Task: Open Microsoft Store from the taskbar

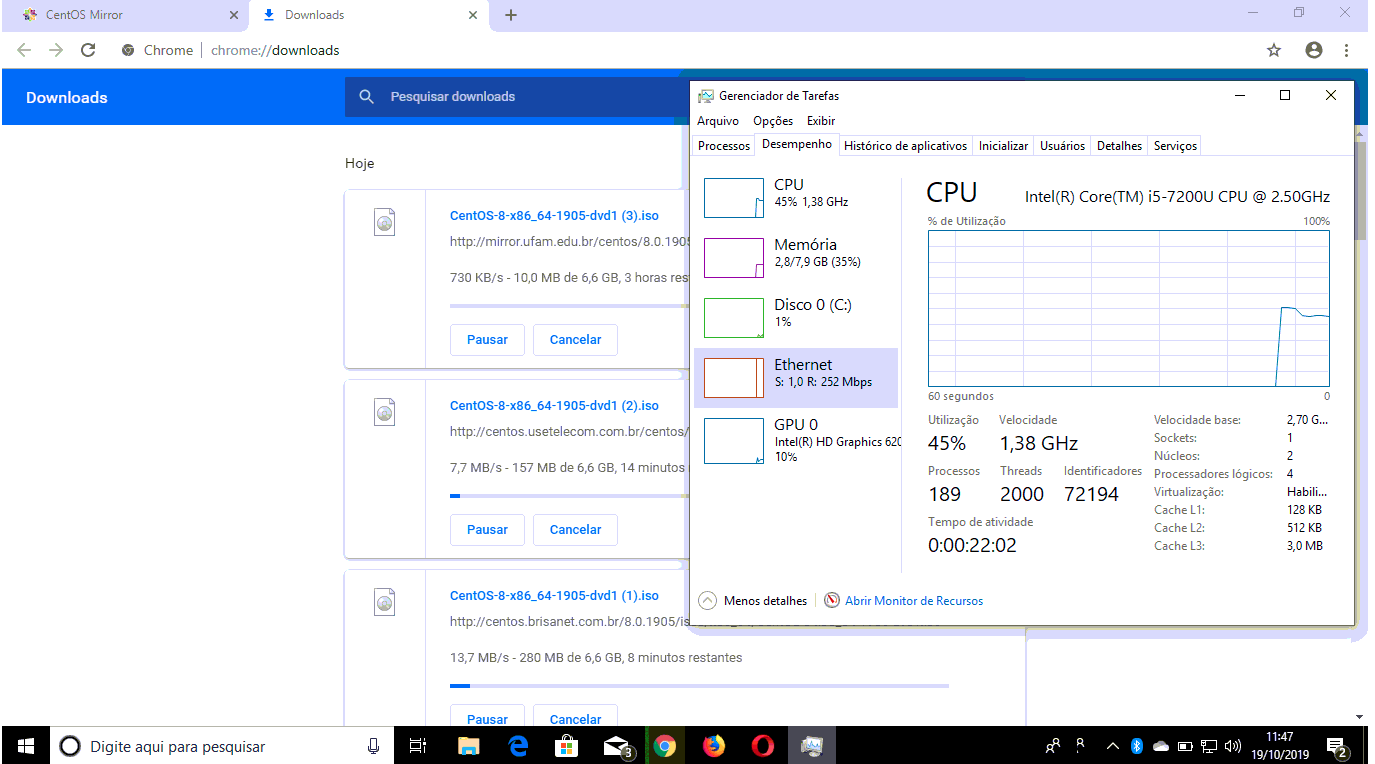Action: click(x=566, y=746)
